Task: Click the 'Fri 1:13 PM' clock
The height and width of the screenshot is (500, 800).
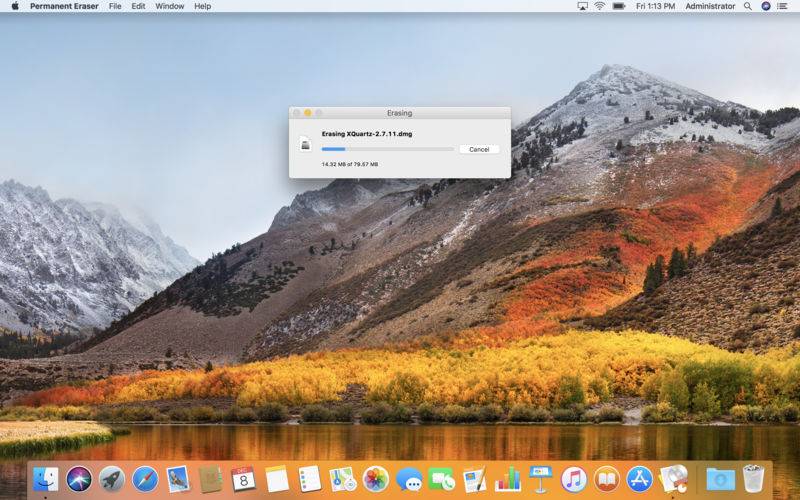Action: pyautogui.click(x=655, y=6)
